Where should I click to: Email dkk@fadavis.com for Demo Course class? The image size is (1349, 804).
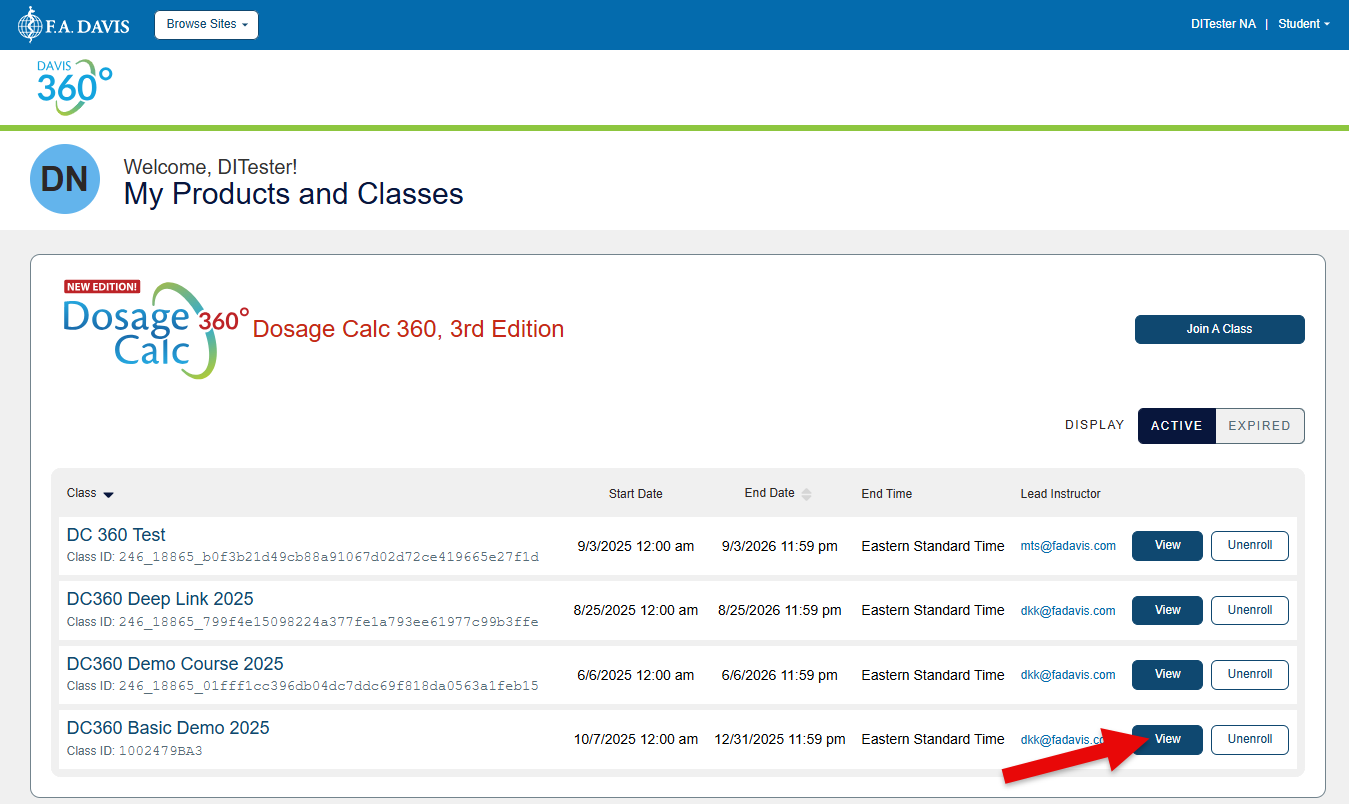pyautogui.click(x=1068, y=675)
